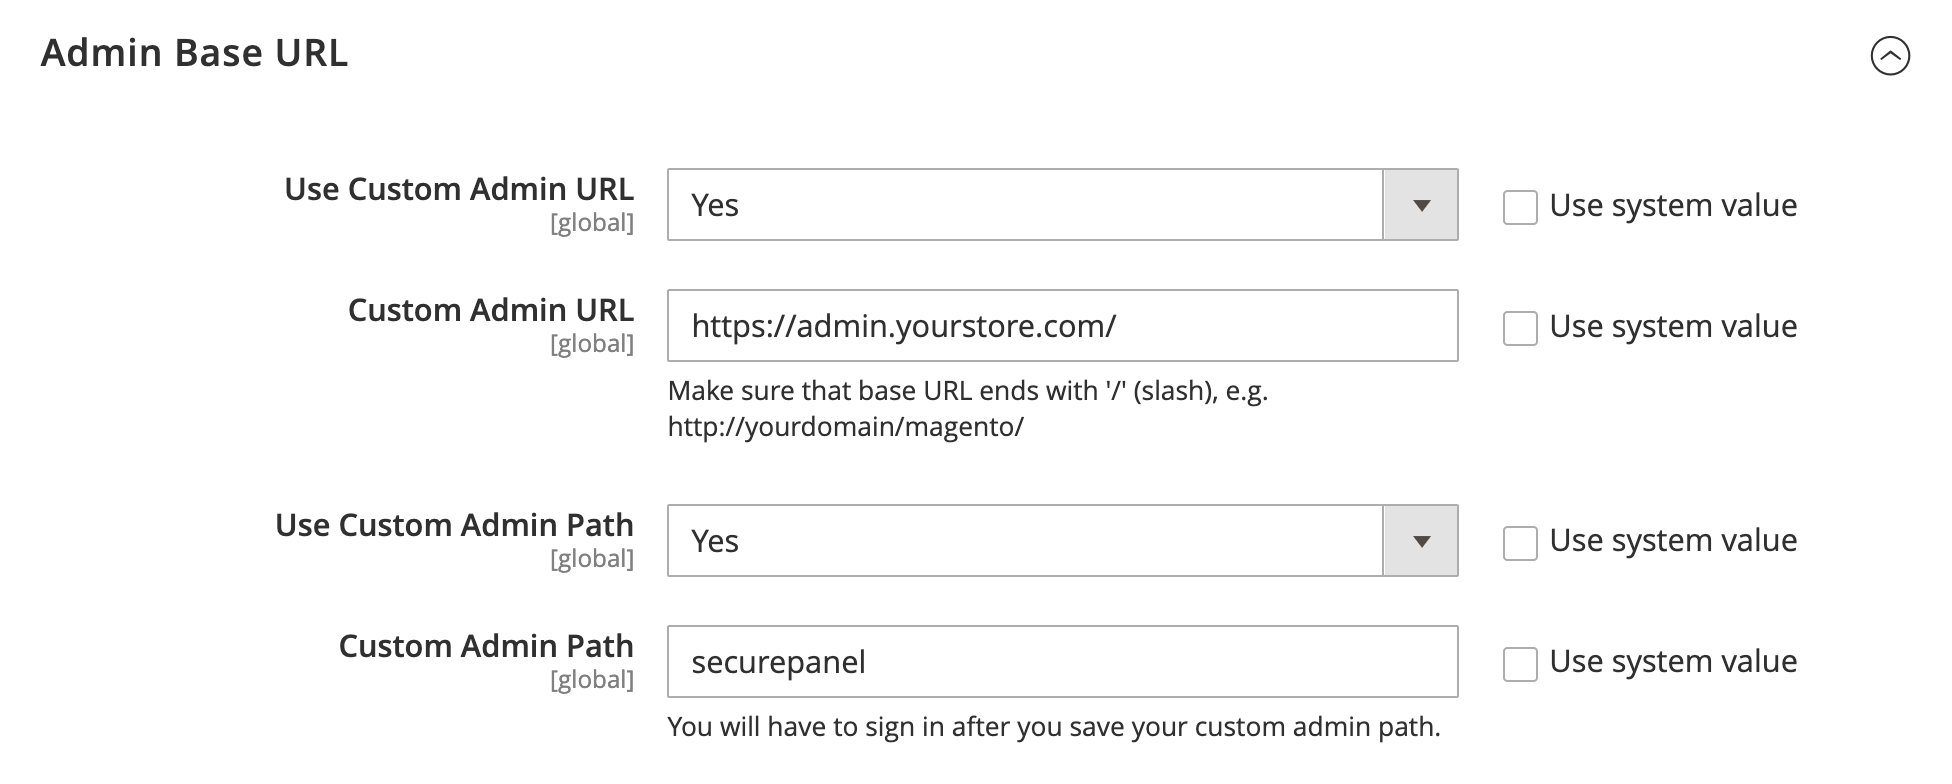
Task: Enable Use system value for Custom Admin URL
Action: [1521, 328]
